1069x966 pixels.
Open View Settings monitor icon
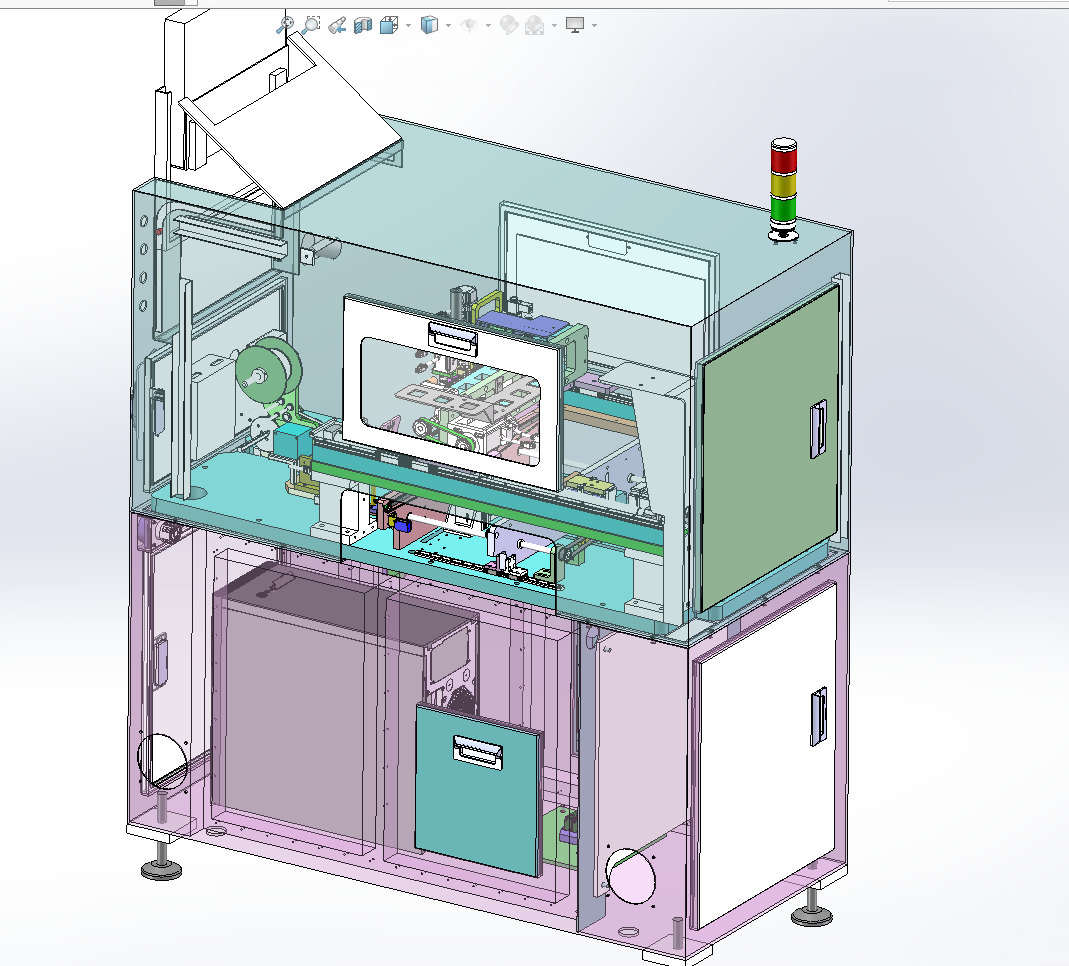[x=575, y=25]
